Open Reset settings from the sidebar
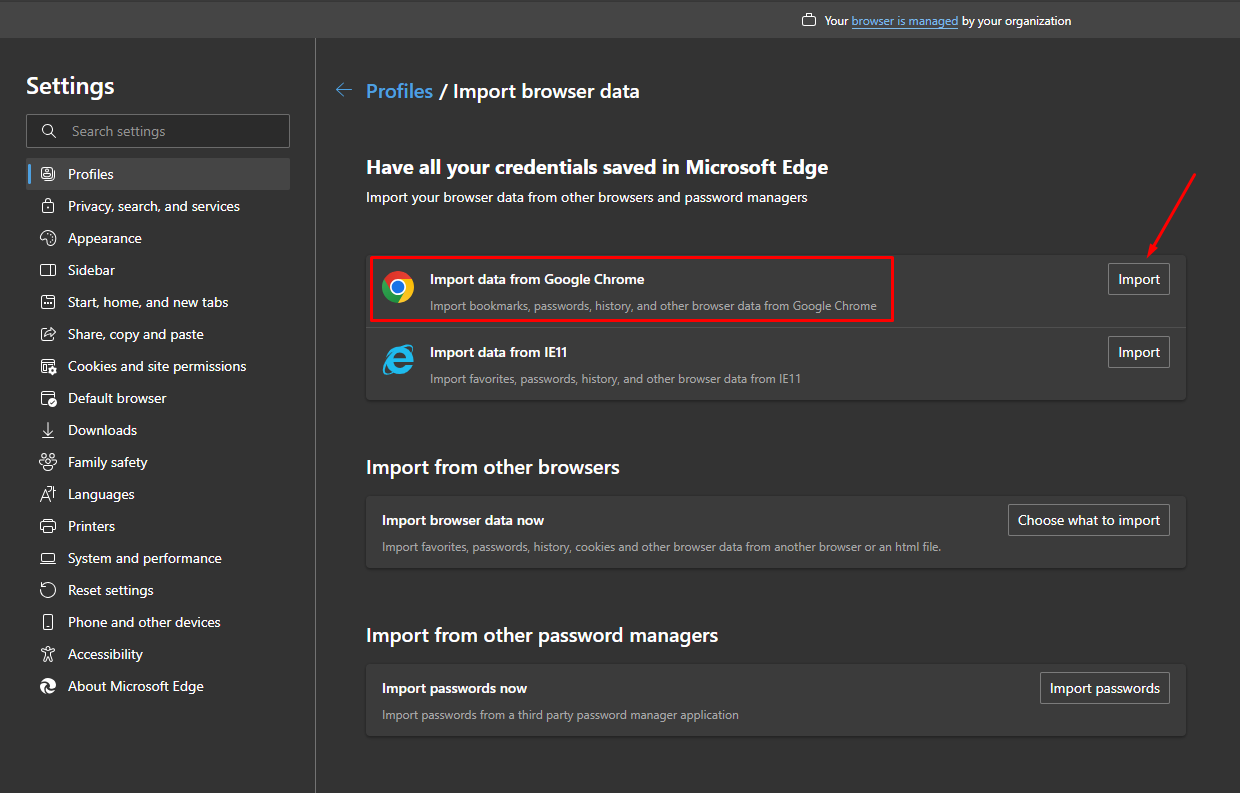Image resolution: width=1240 pixels, height=793 pixels. click(111, 590)
